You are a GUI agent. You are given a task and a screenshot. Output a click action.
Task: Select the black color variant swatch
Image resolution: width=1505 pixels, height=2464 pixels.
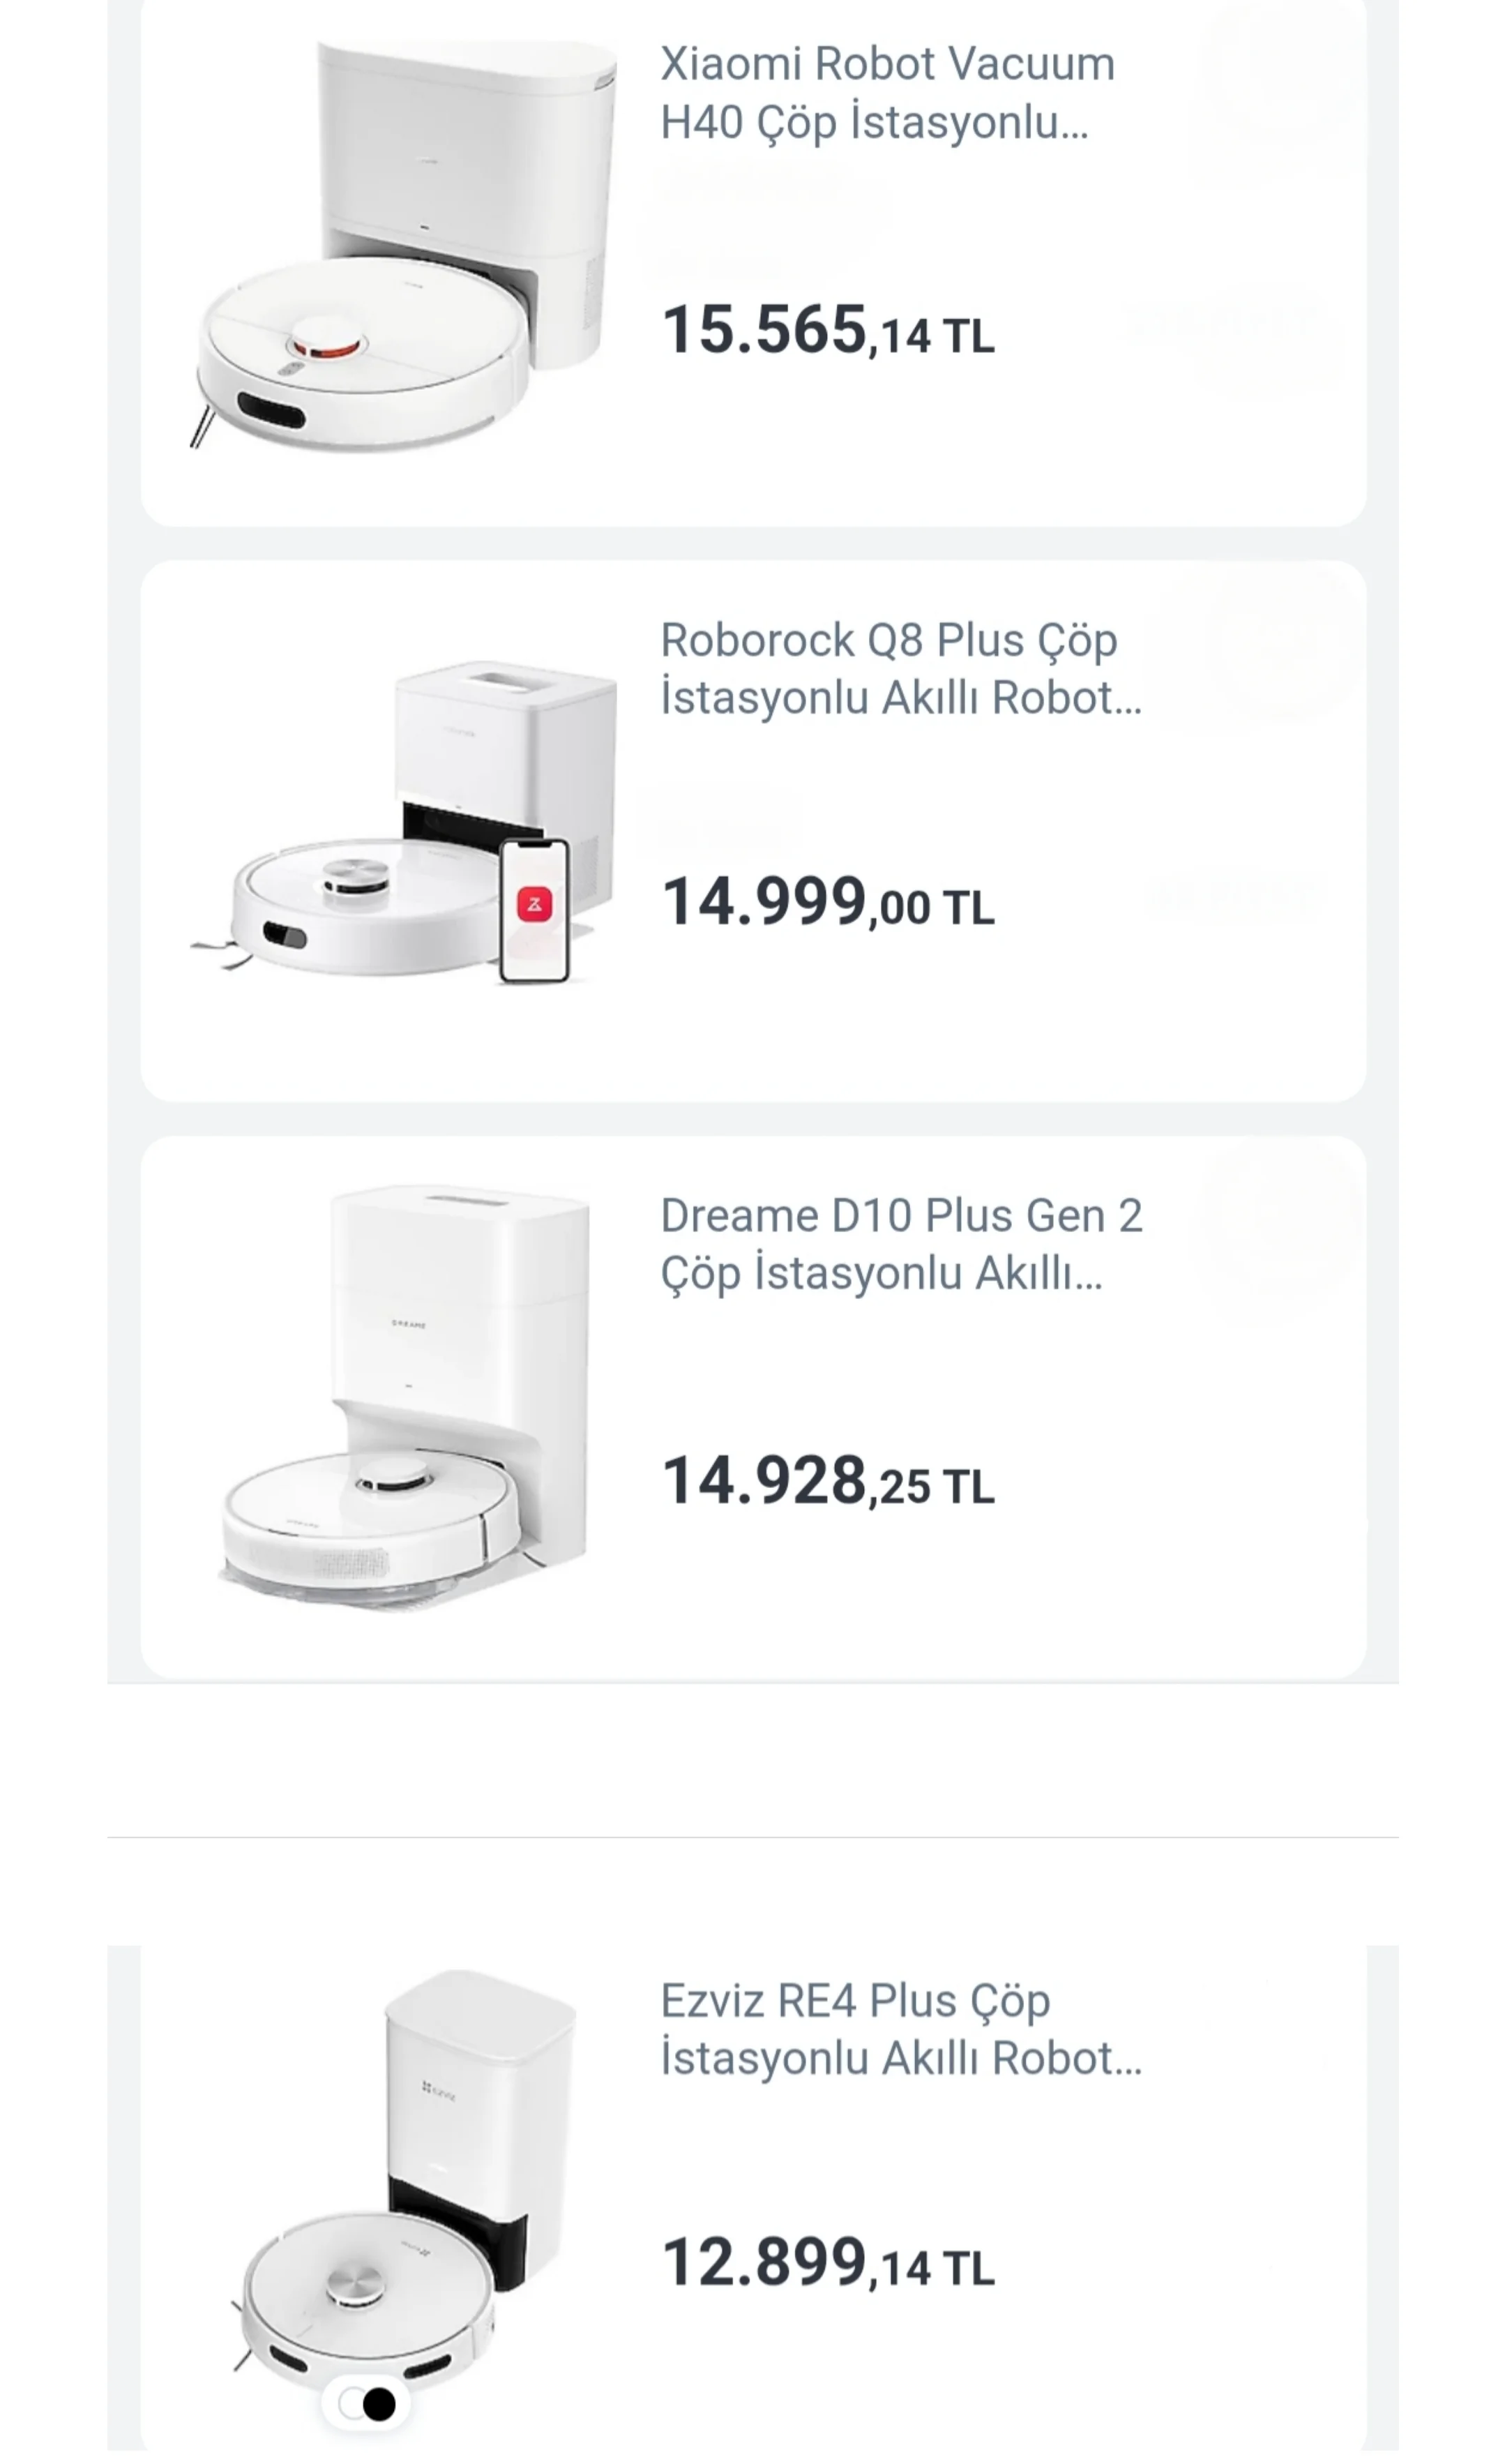(379, 2403)
